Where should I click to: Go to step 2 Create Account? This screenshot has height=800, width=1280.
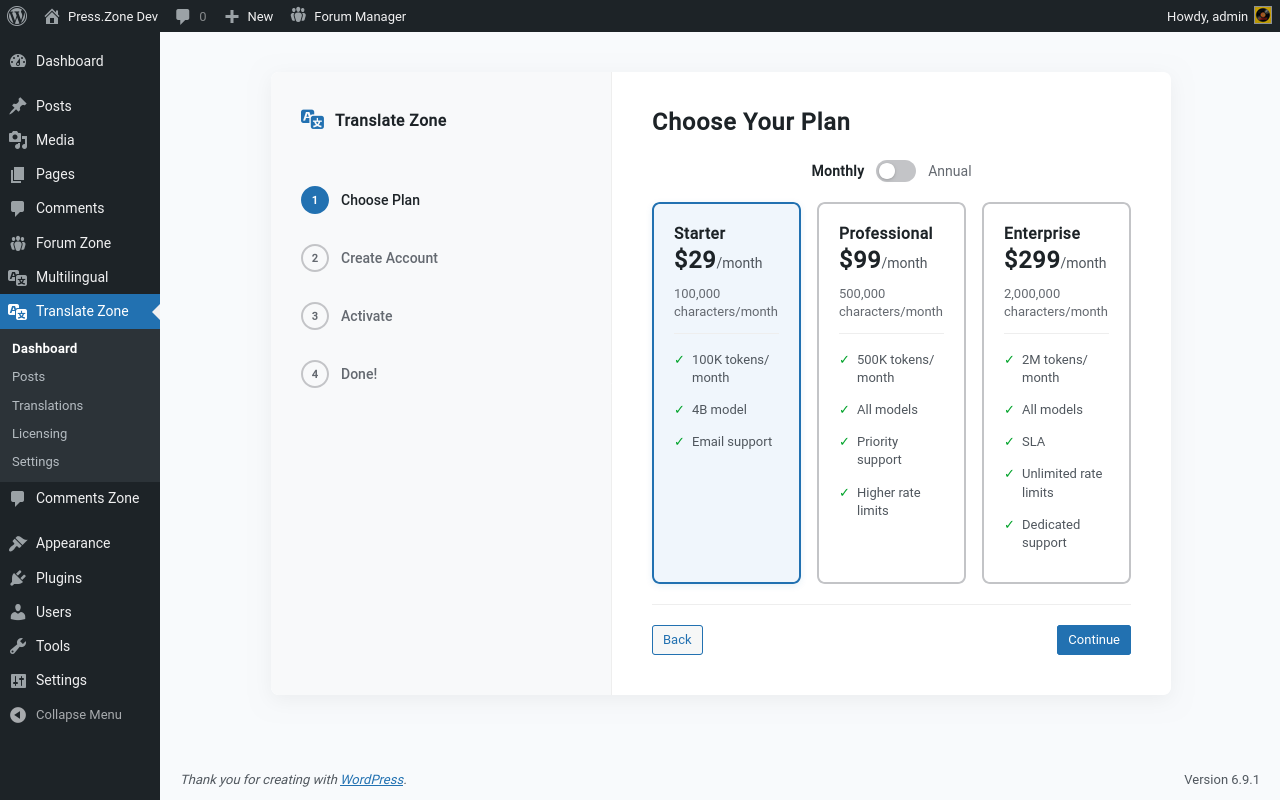[369, 258]
